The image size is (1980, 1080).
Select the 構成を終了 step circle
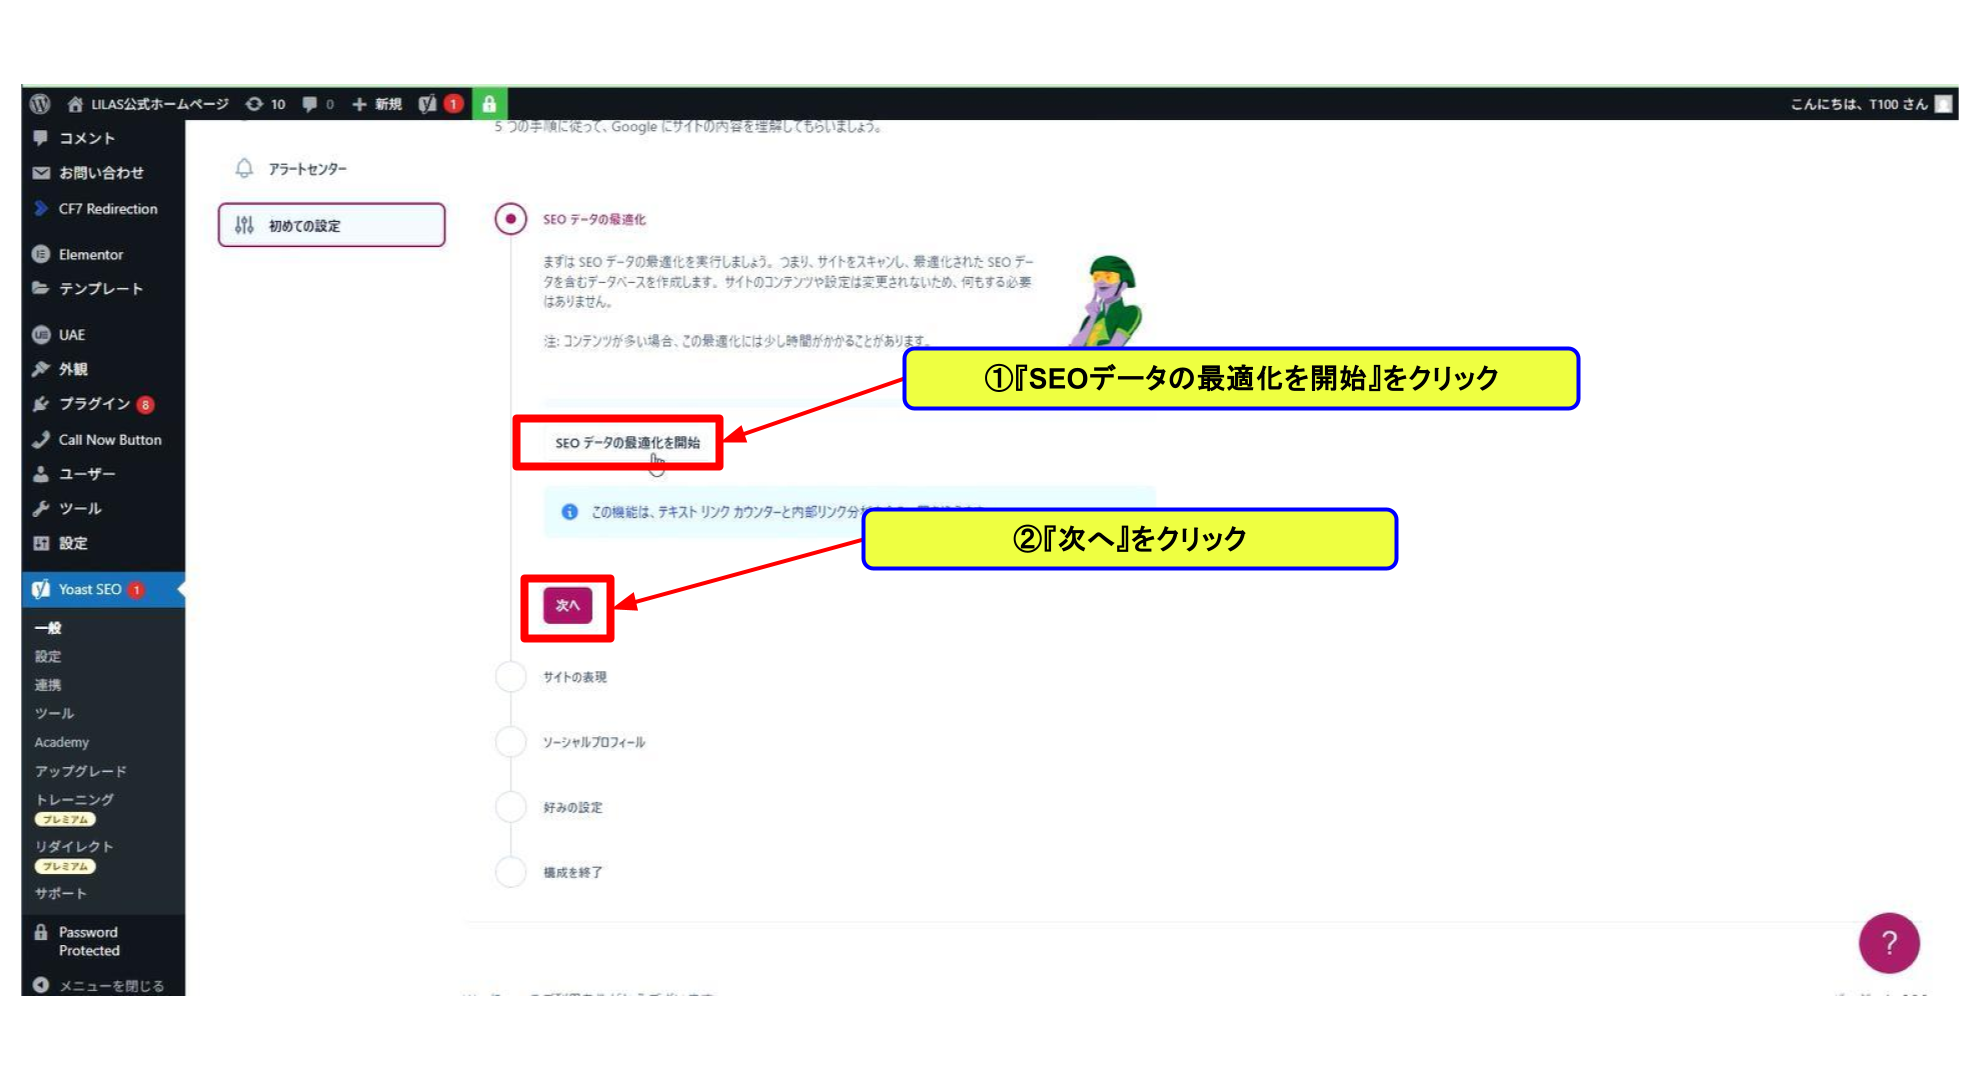[x=511, y=872]
